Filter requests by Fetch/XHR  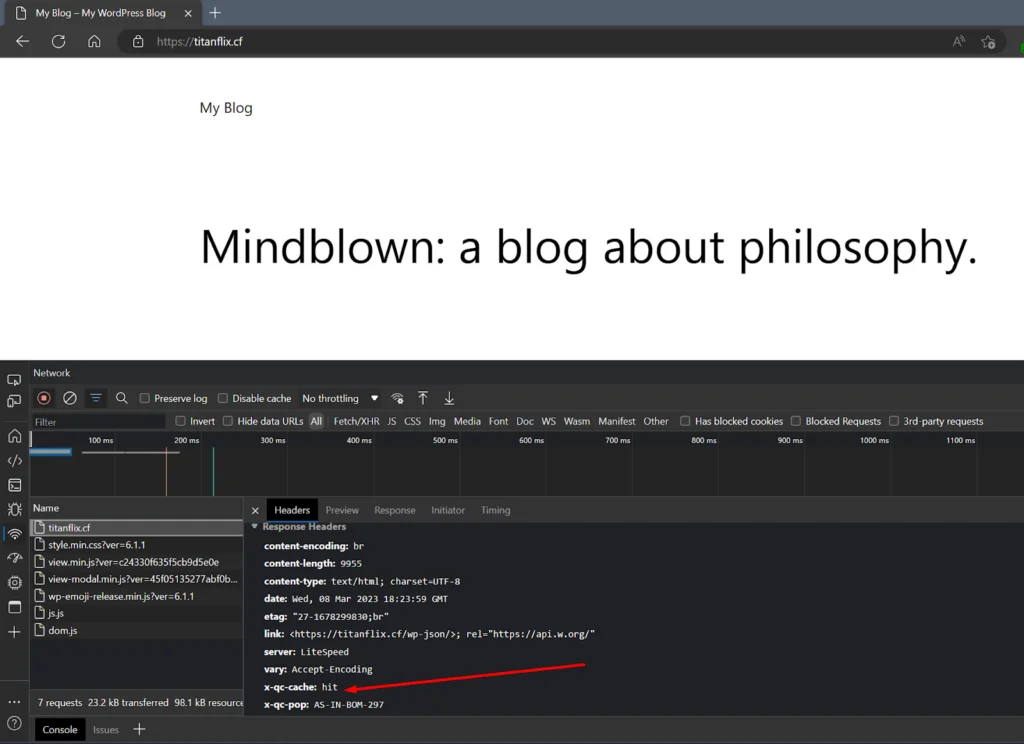[x=356, y=421]
